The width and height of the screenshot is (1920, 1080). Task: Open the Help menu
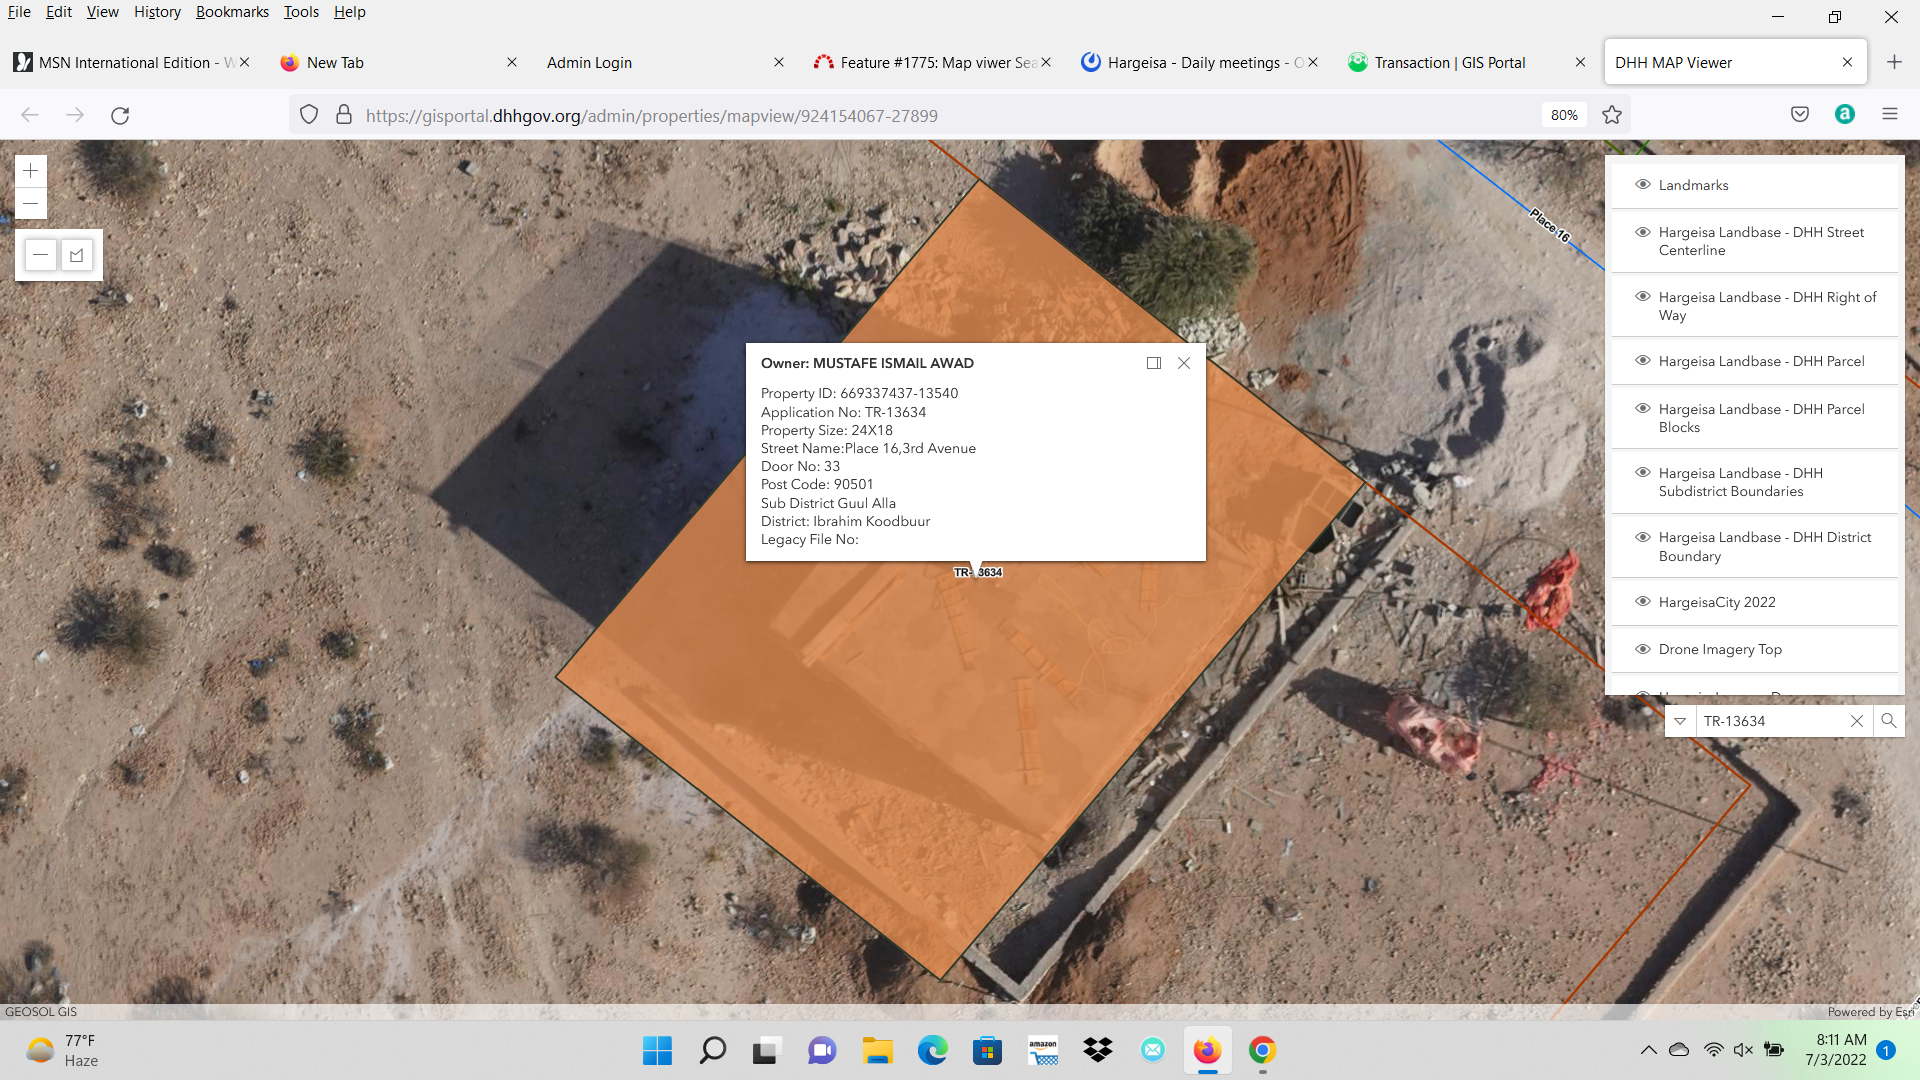[349, 12]
